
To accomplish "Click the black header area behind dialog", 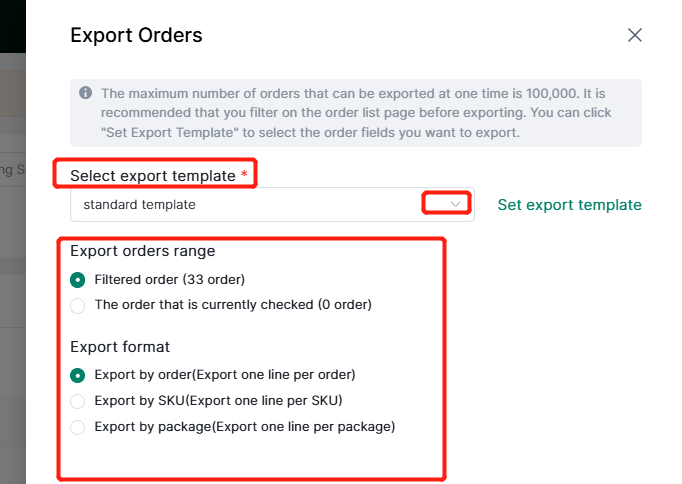I will point(13,26).
